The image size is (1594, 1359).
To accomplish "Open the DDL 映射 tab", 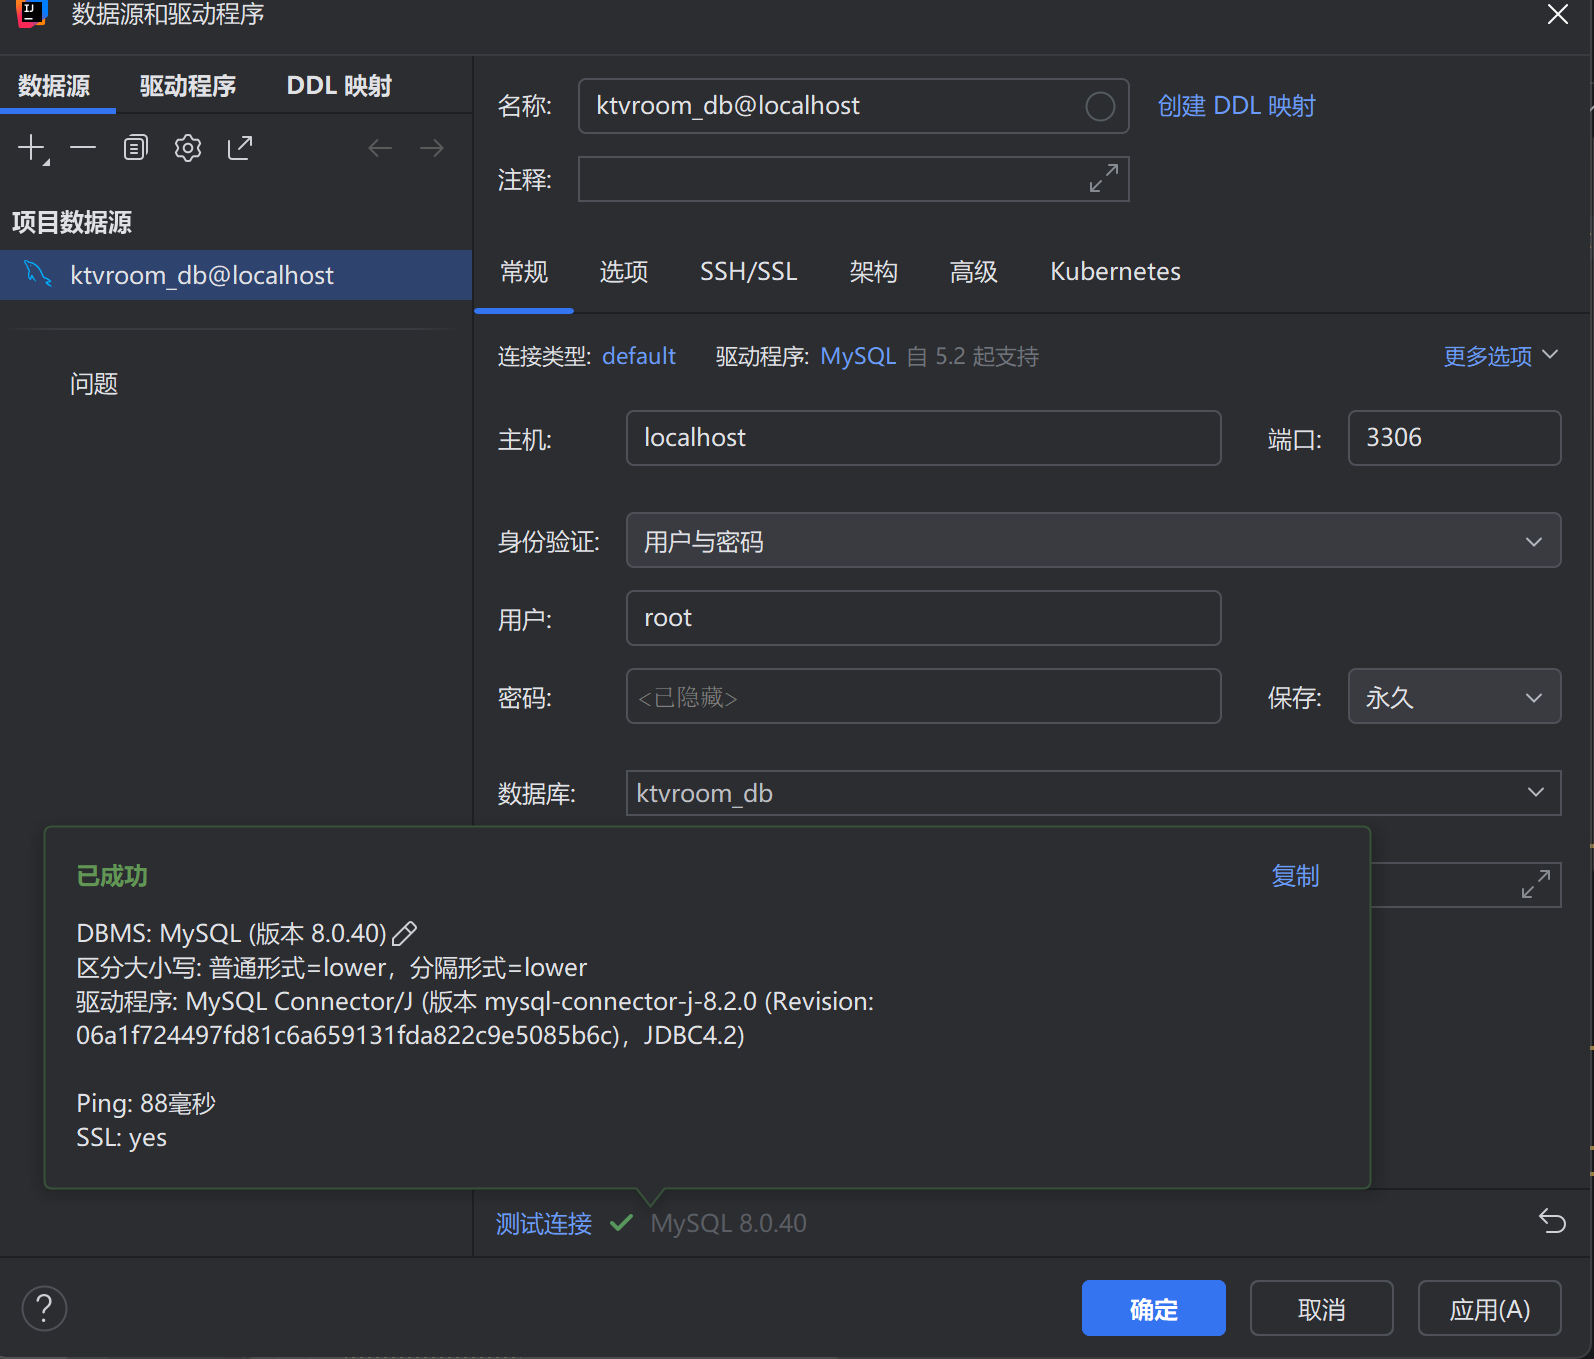I will tap(339, 86).
